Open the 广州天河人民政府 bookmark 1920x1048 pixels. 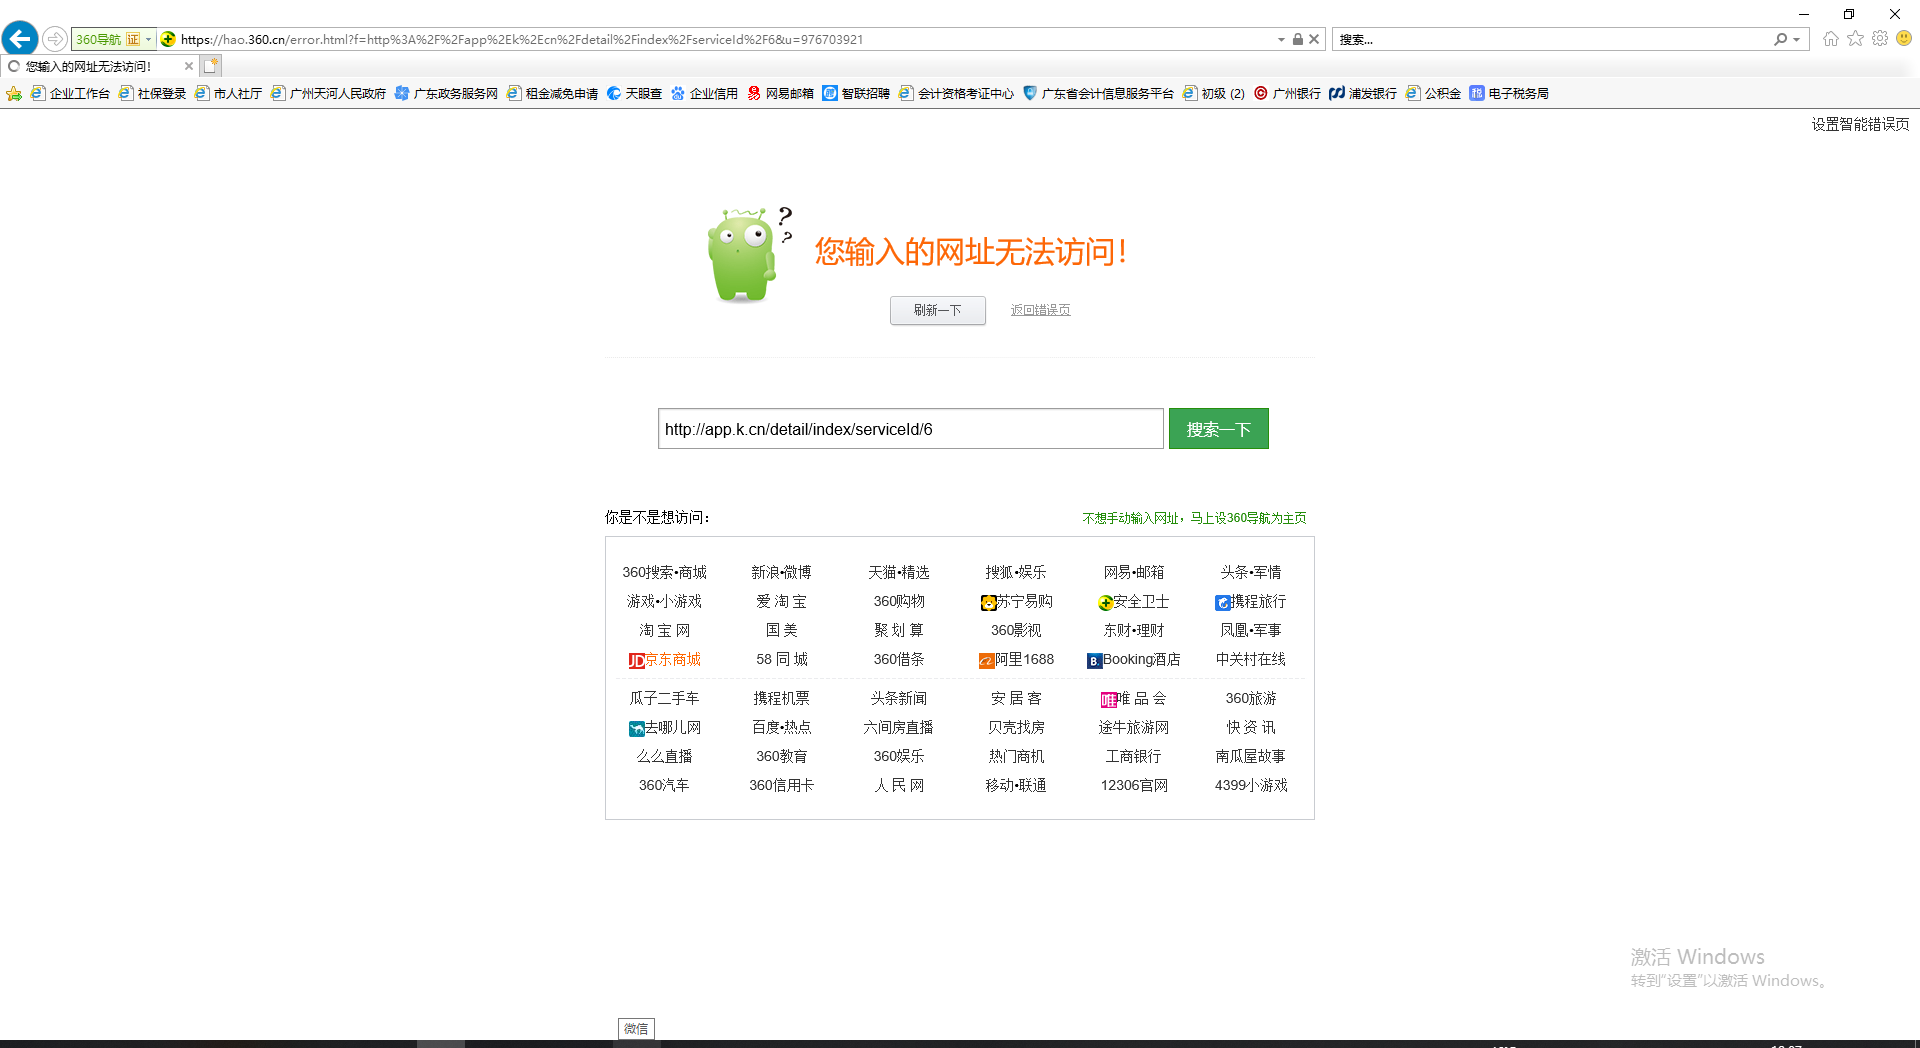coord(329,93)
